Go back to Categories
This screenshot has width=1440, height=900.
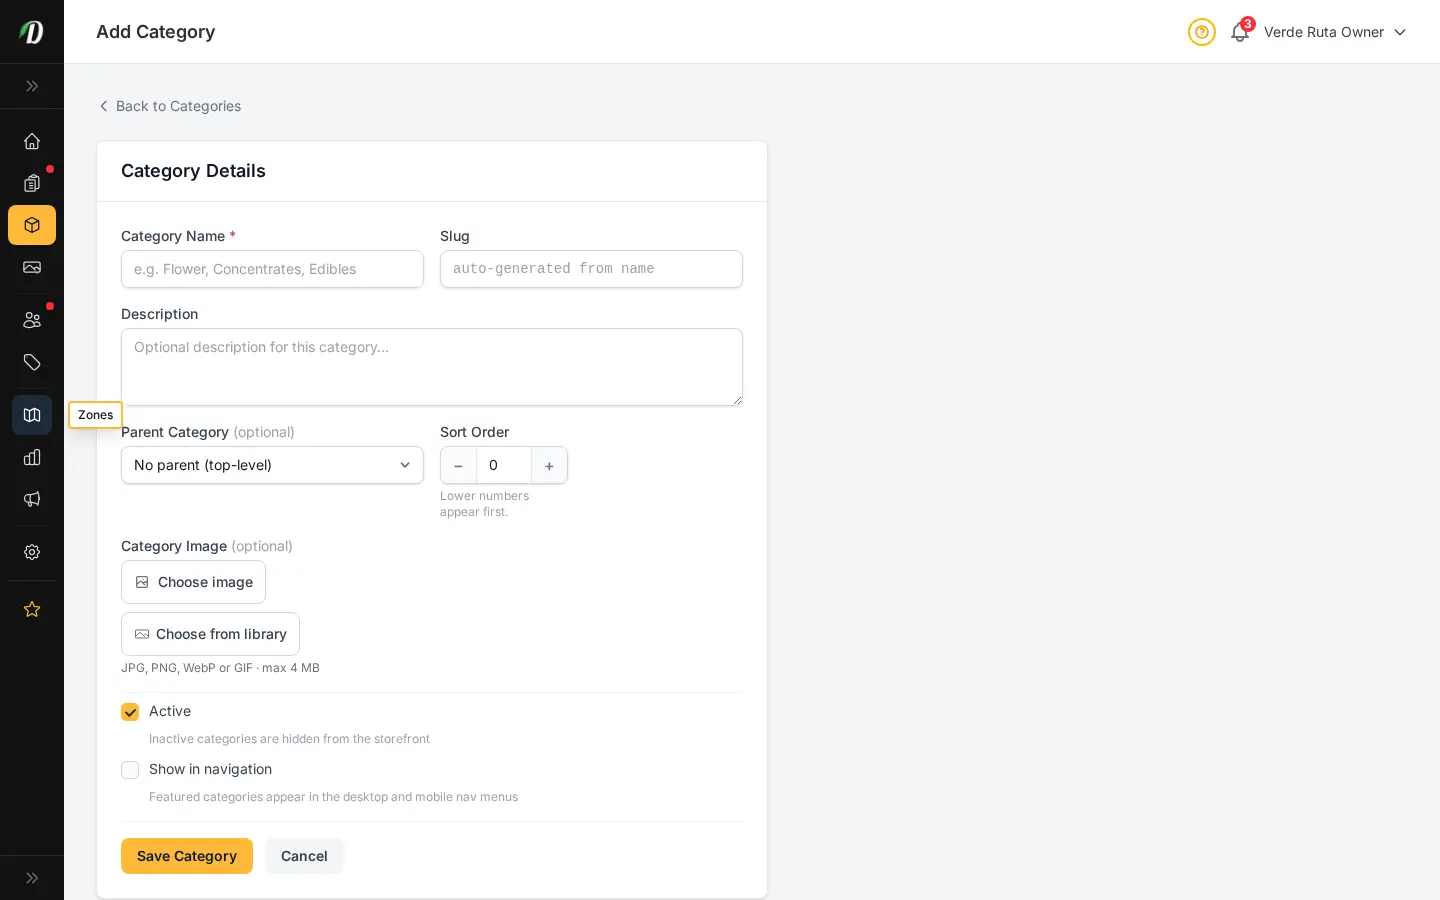tap(169, 106)
